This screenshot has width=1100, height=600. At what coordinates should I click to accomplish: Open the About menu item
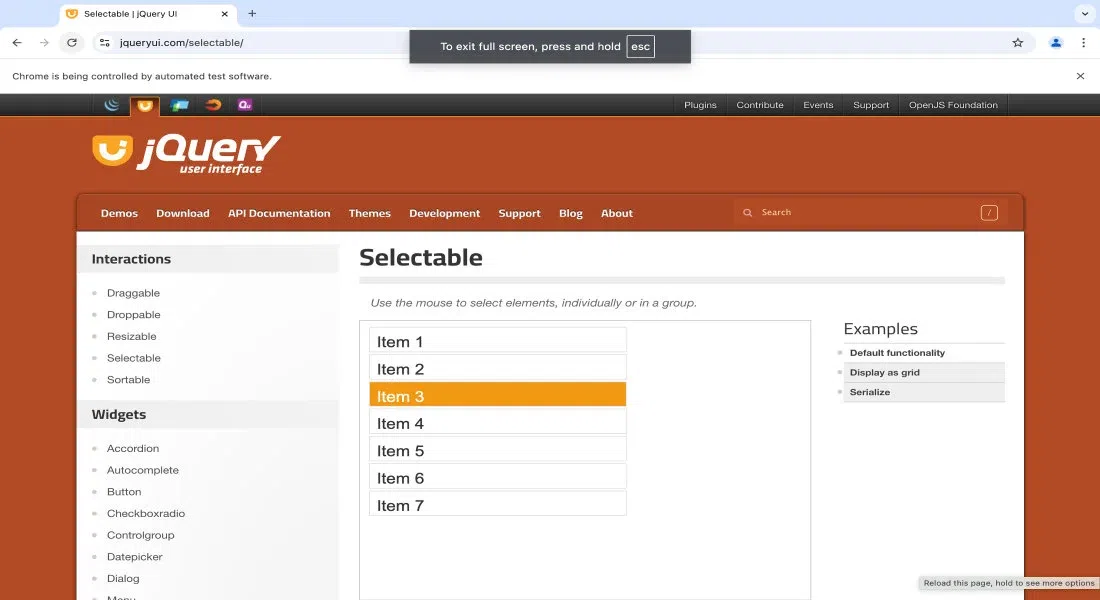pyautogui.click(x=617, y=213)
